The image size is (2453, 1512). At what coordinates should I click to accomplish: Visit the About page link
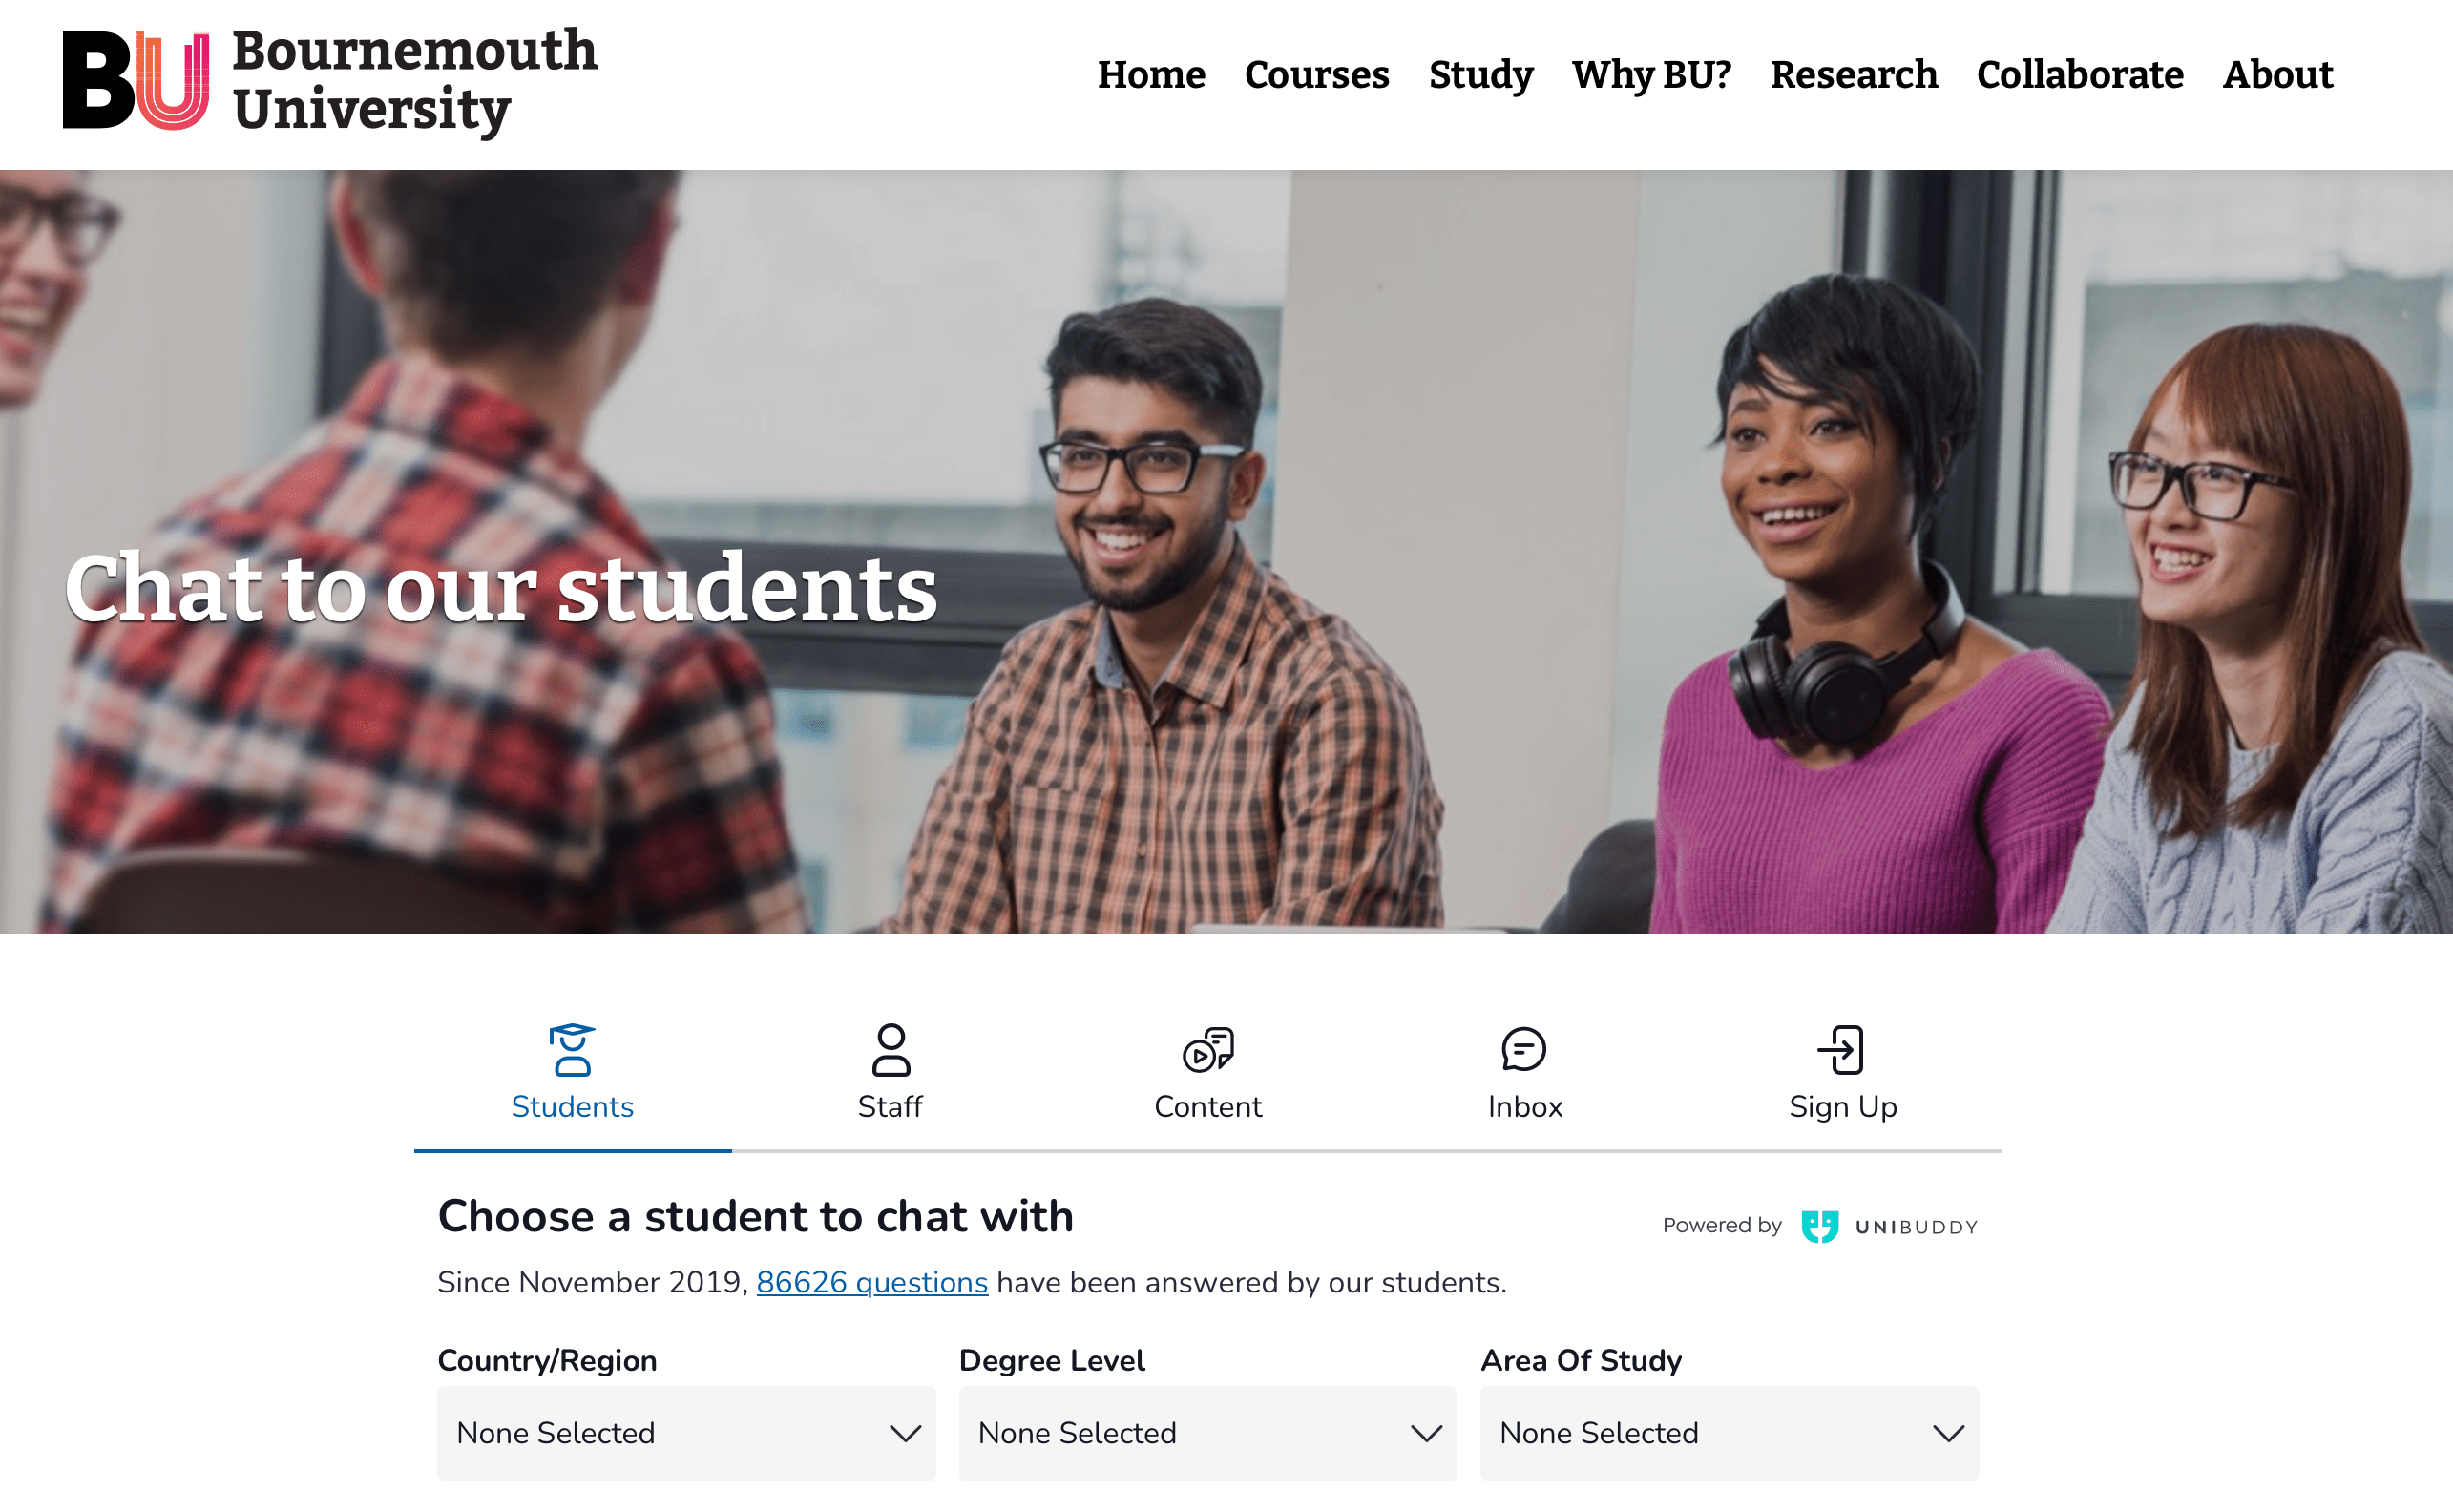pyautogui.click(x=2278, y=75)
